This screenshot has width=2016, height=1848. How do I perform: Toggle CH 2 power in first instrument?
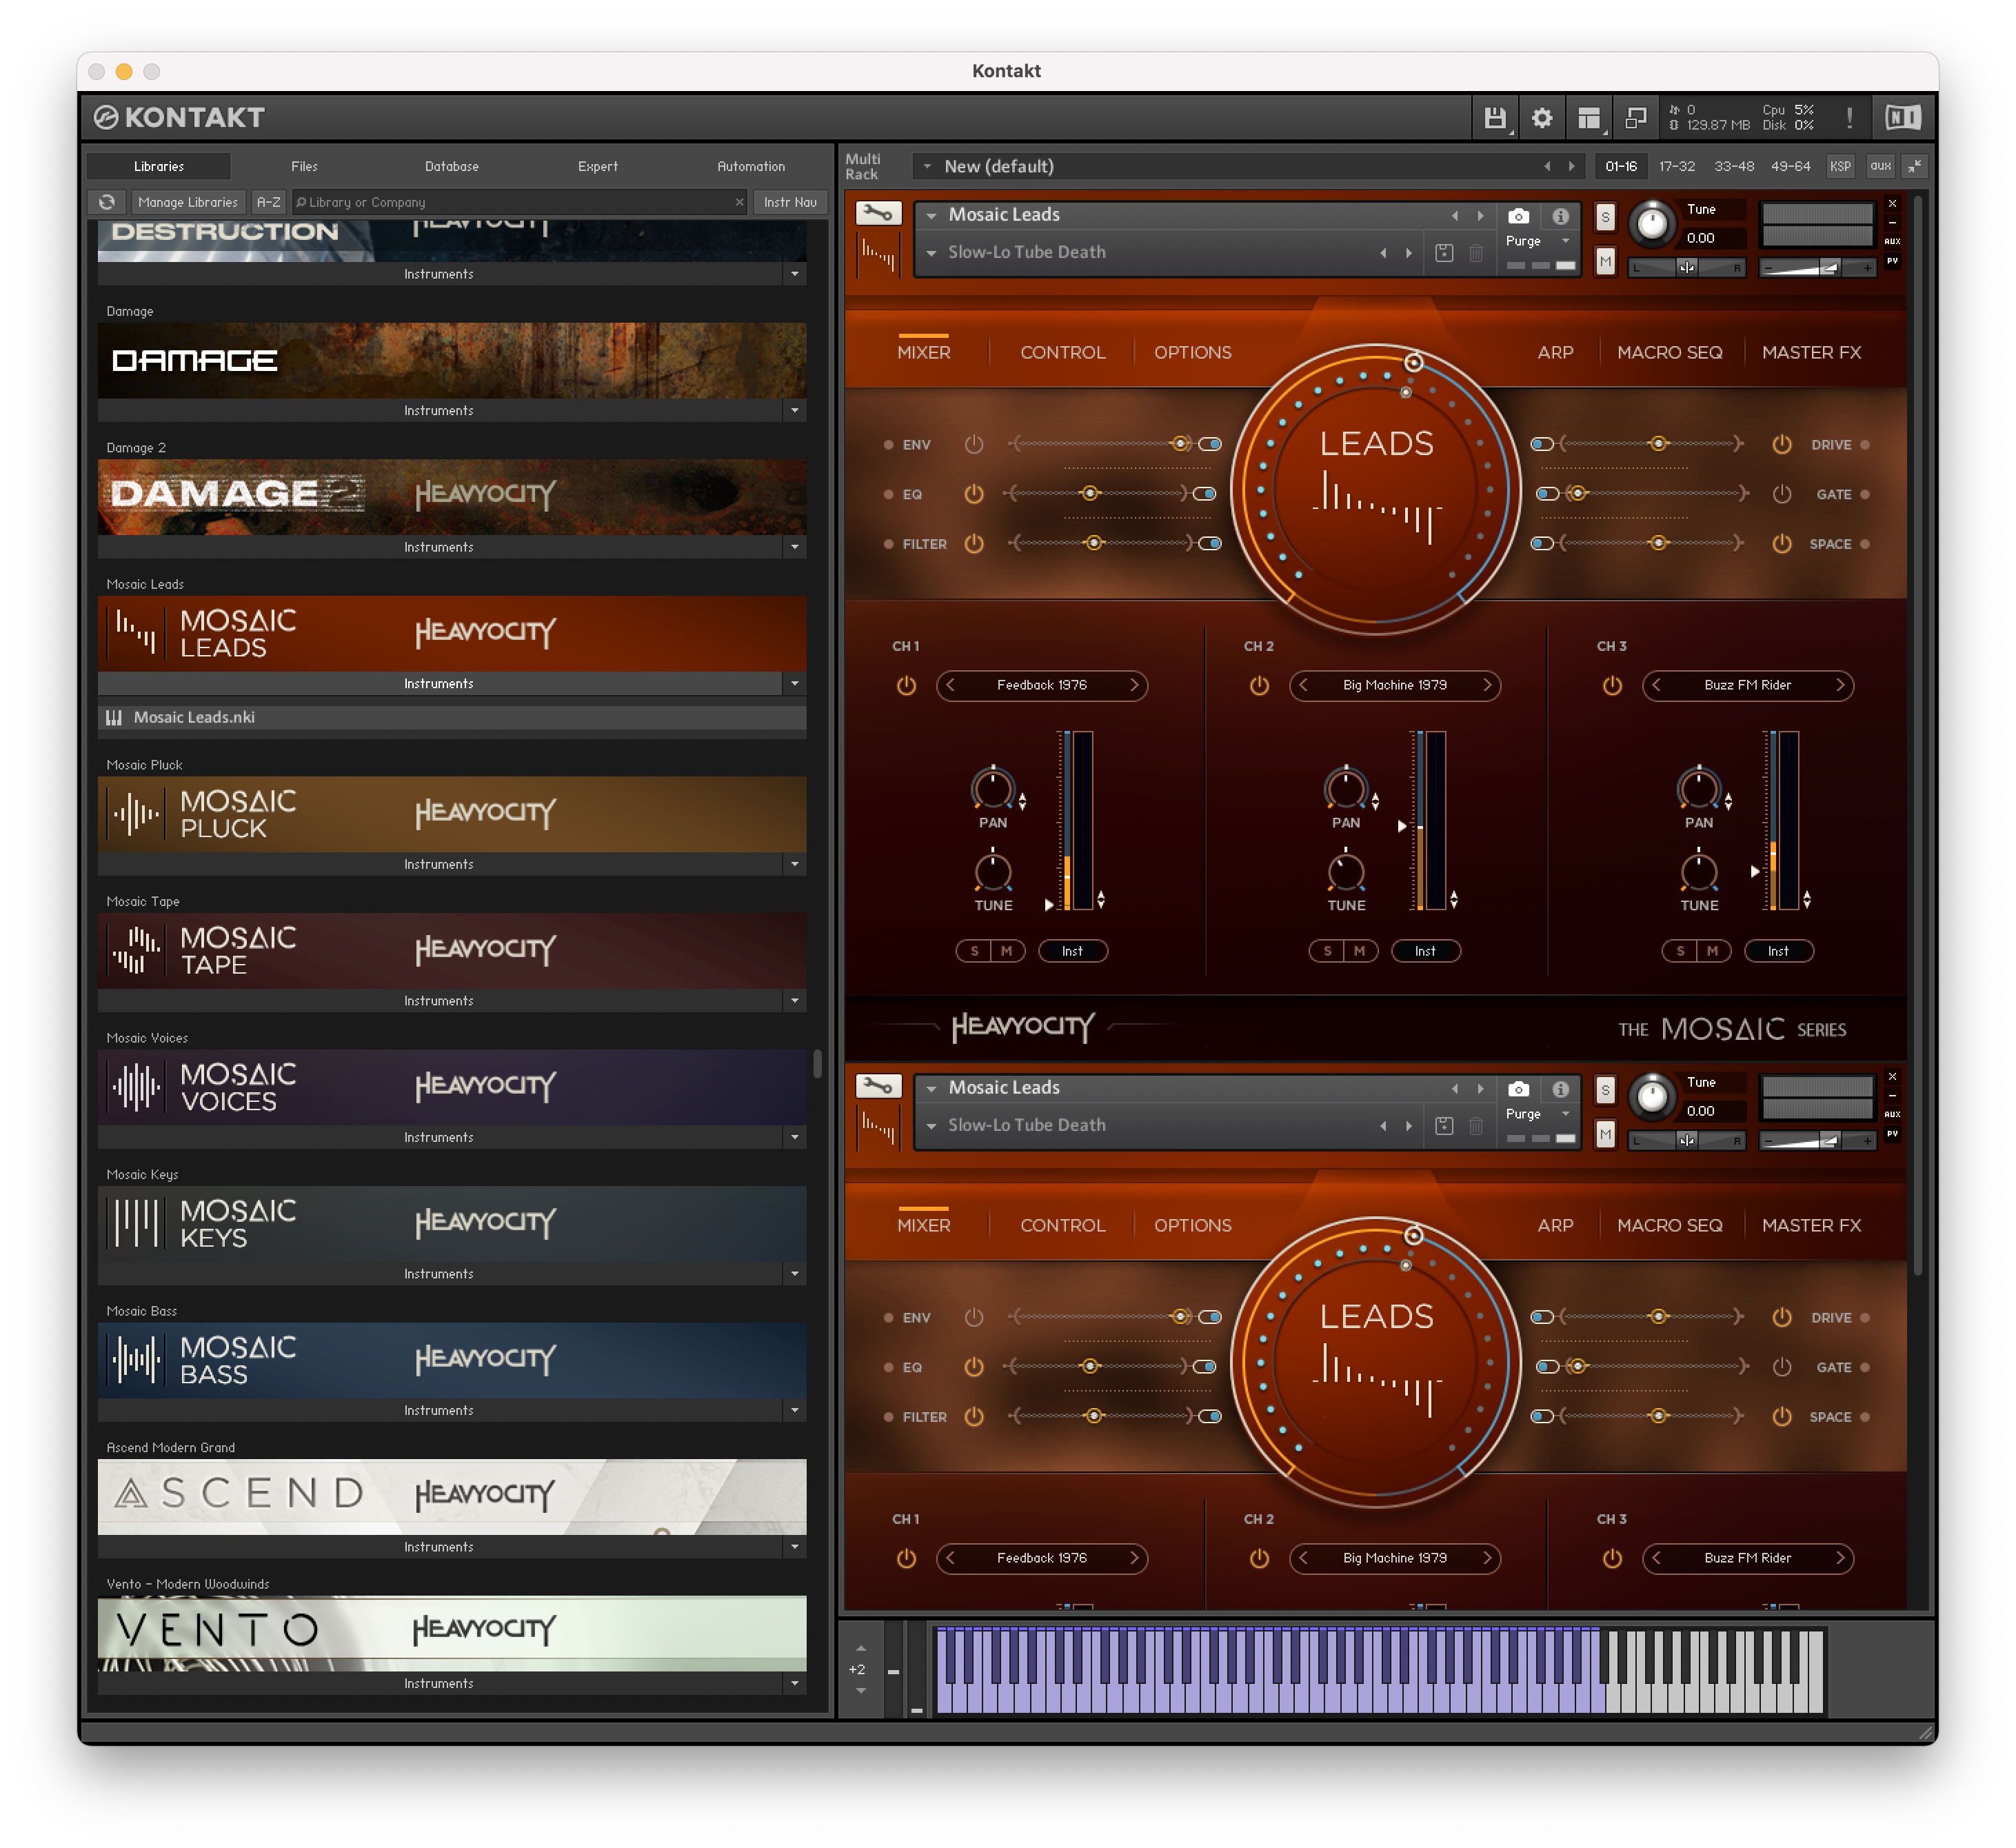(1259, 686)
